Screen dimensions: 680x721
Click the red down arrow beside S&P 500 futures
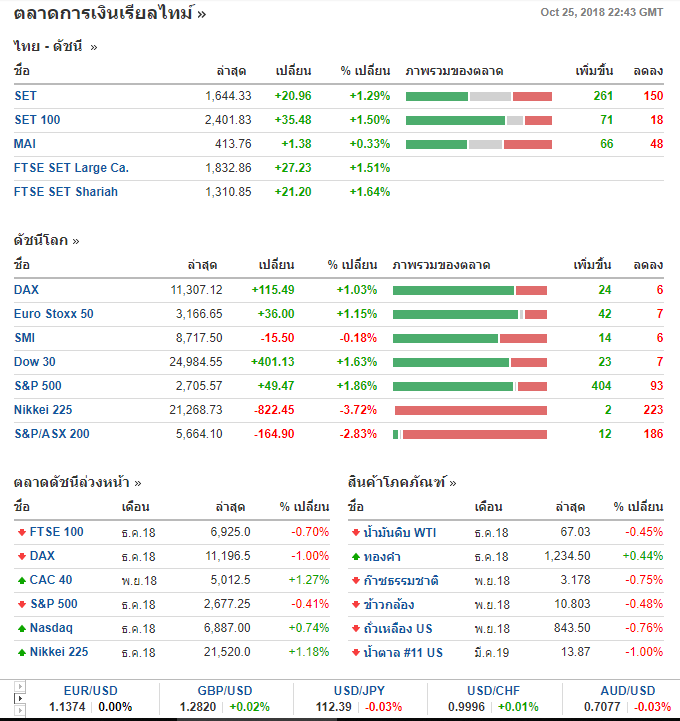point(21,604)
